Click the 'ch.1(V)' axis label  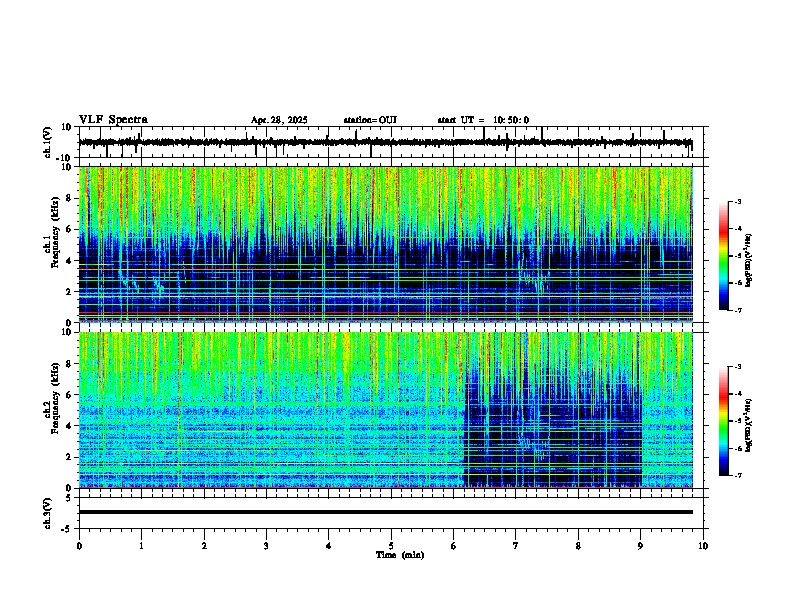pos(48,142)
